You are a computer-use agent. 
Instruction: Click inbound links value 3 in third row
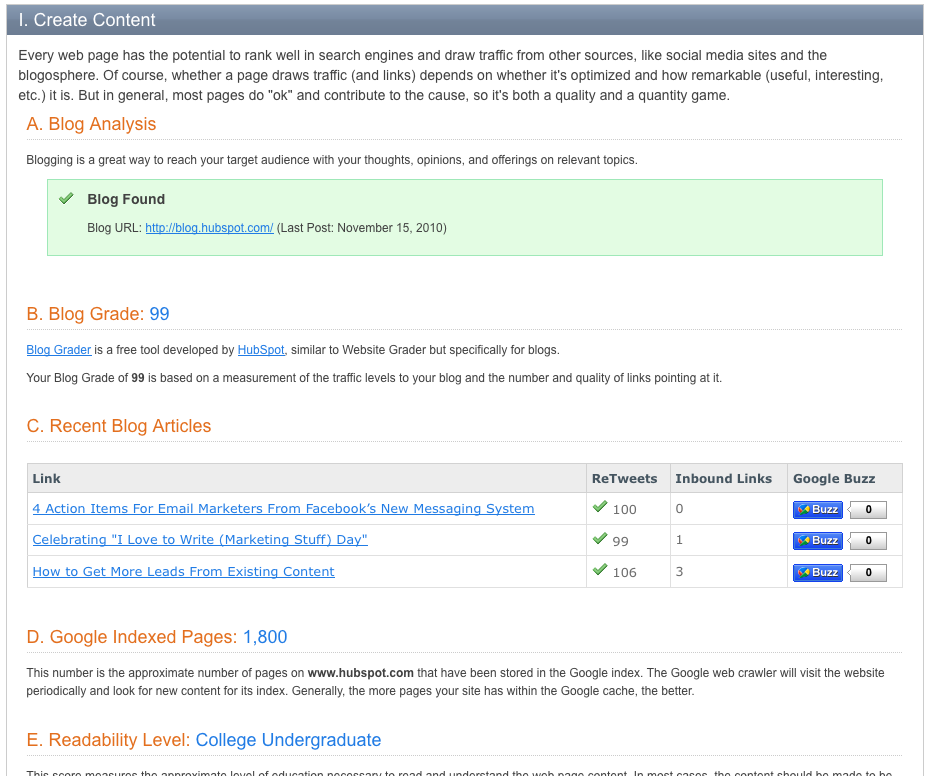(680, 572)
